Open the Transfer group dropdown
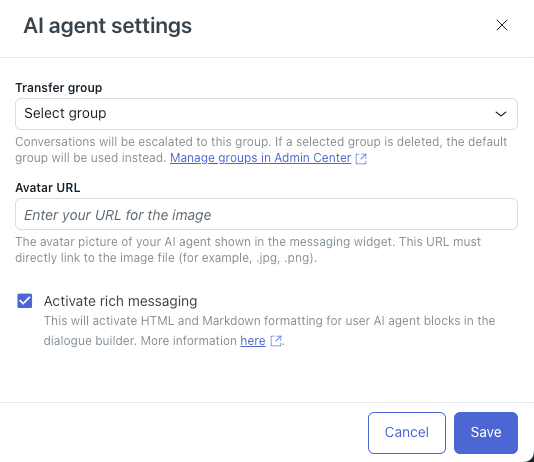 266,114
